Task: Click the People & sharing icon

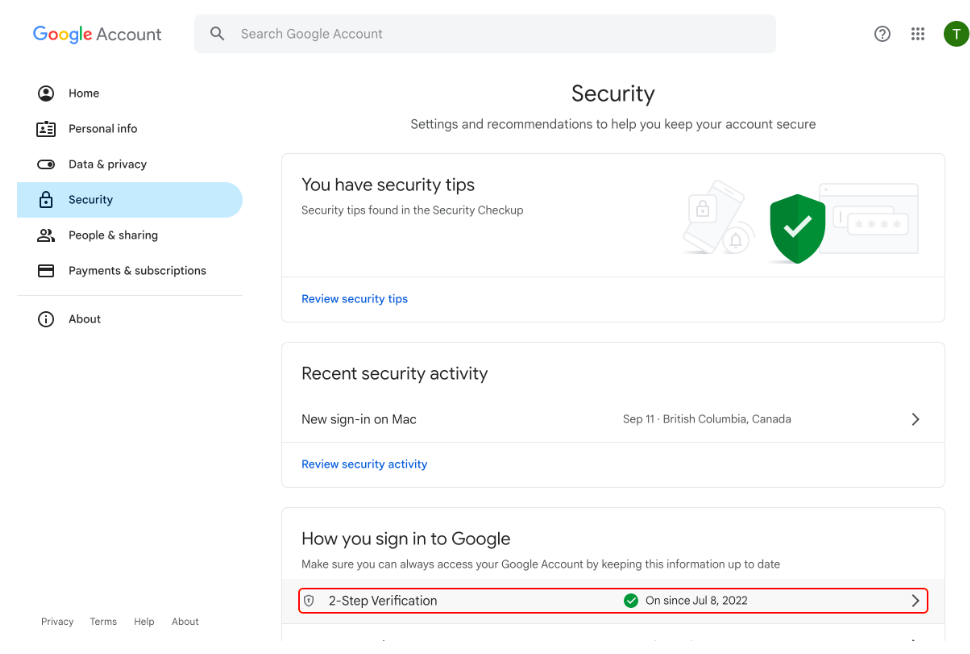Action: [46, 235]
